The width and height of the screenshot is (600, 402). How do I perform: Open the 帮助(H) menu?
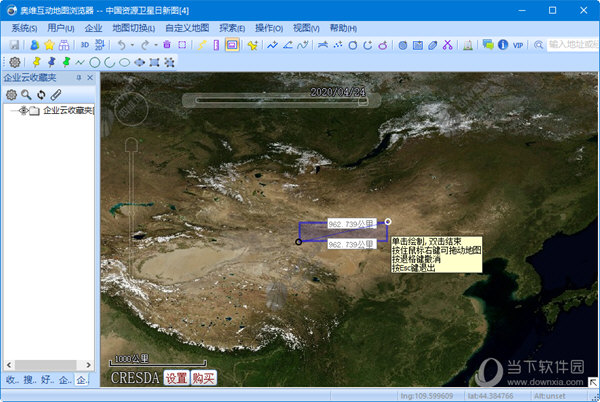pyautogui.click(x=343, y=28)
